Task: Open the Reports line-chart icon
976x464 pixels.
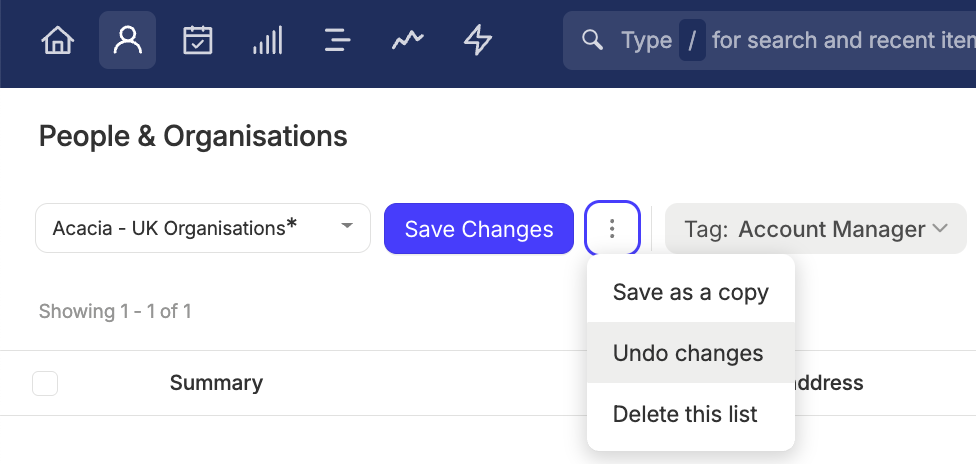Action: tap(408, 40)
